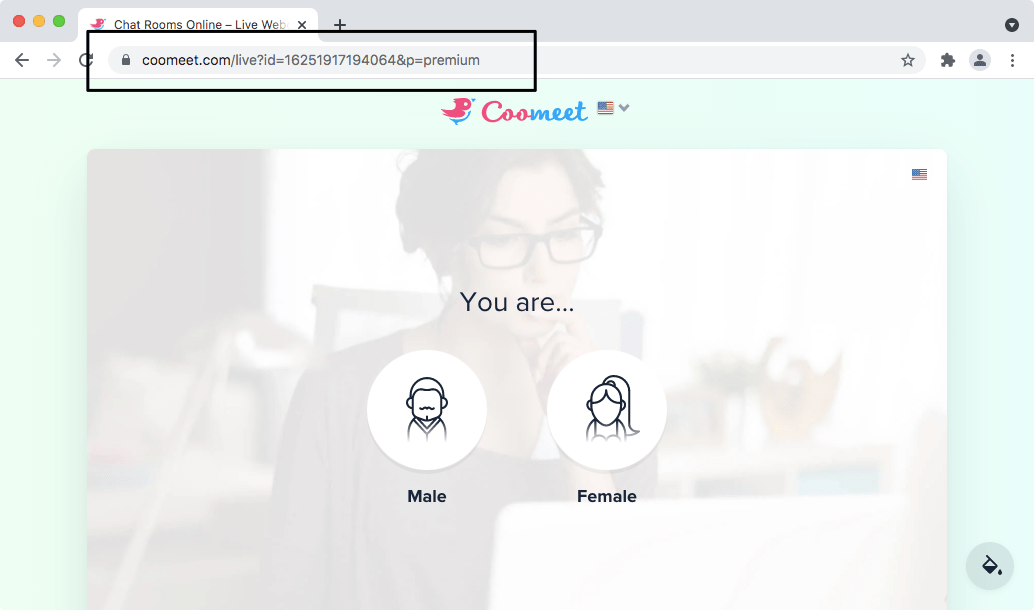Viewport: 1034px width, 610px height.
Task: Go back to the previous page
Action: (22, 61)
